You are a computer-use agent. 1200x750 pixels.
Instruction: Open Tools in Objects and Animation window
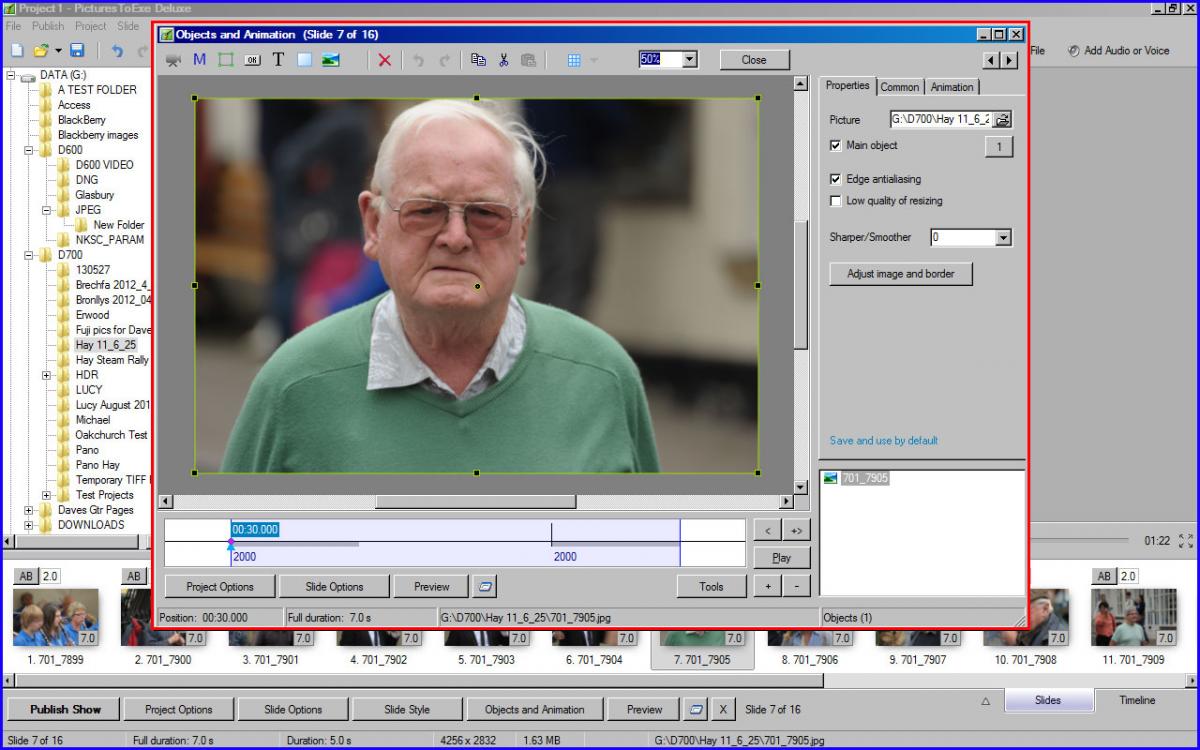(x=712, y=587)
